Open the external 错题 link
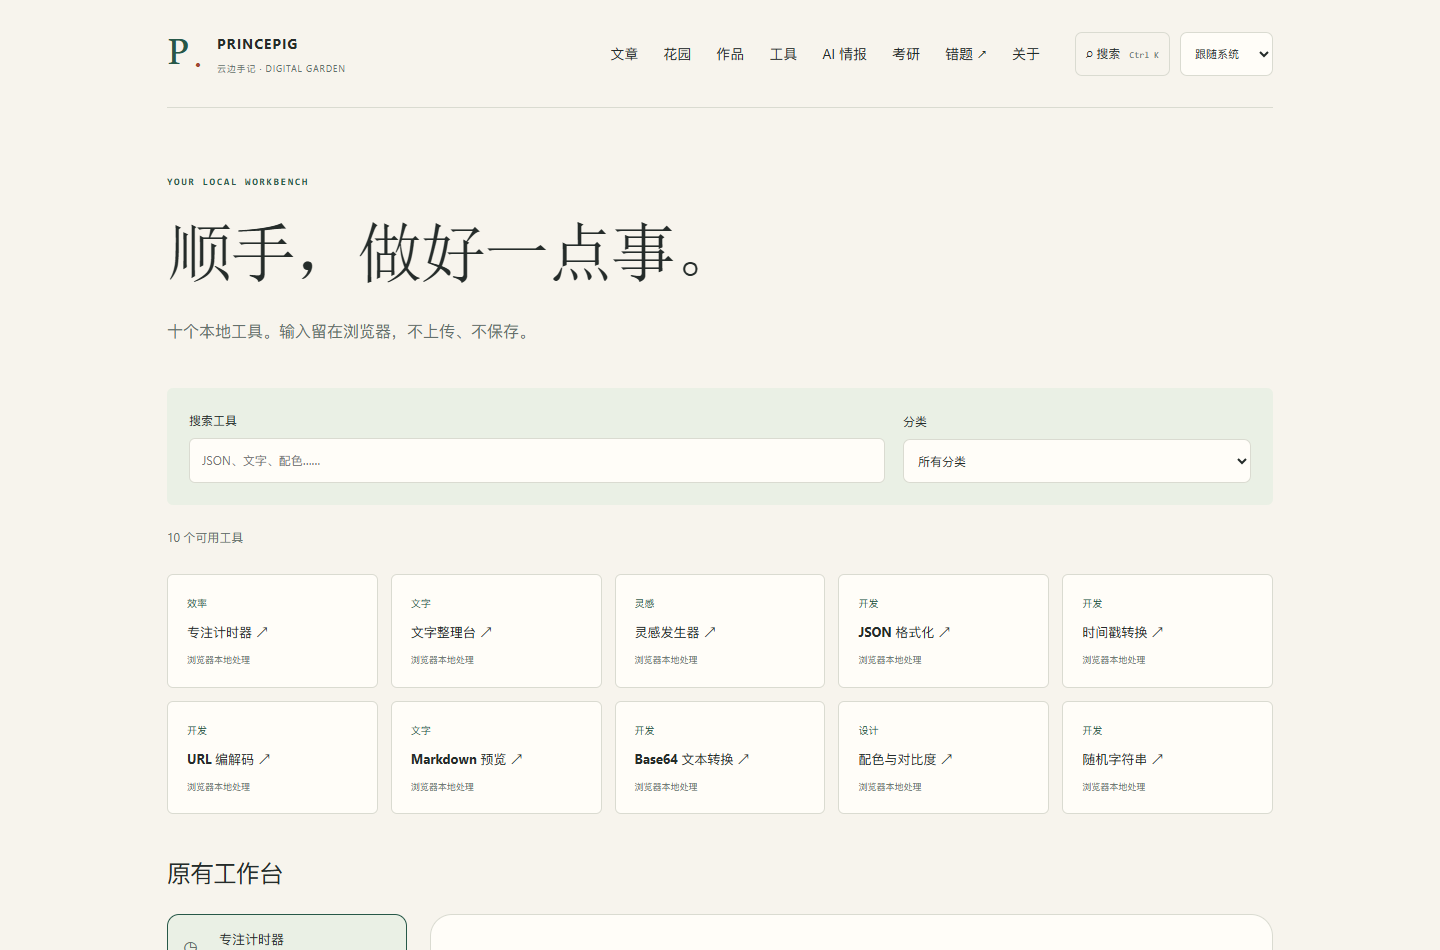 pos(966,54)
